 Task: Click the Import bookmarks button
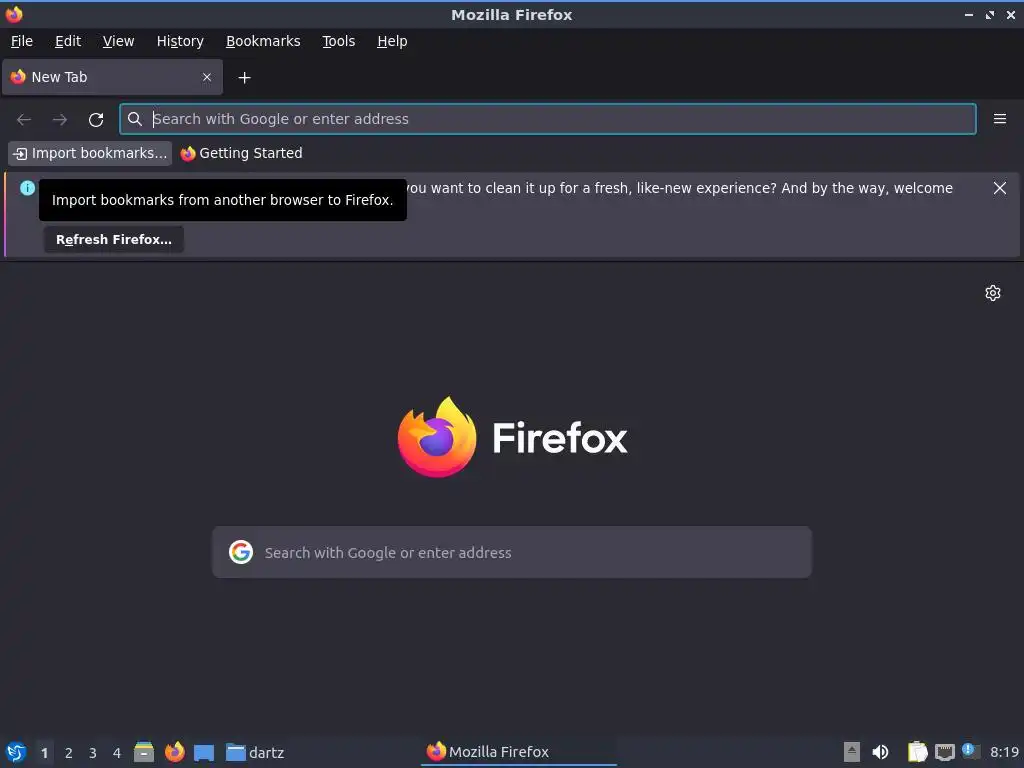tap(90, 153)
